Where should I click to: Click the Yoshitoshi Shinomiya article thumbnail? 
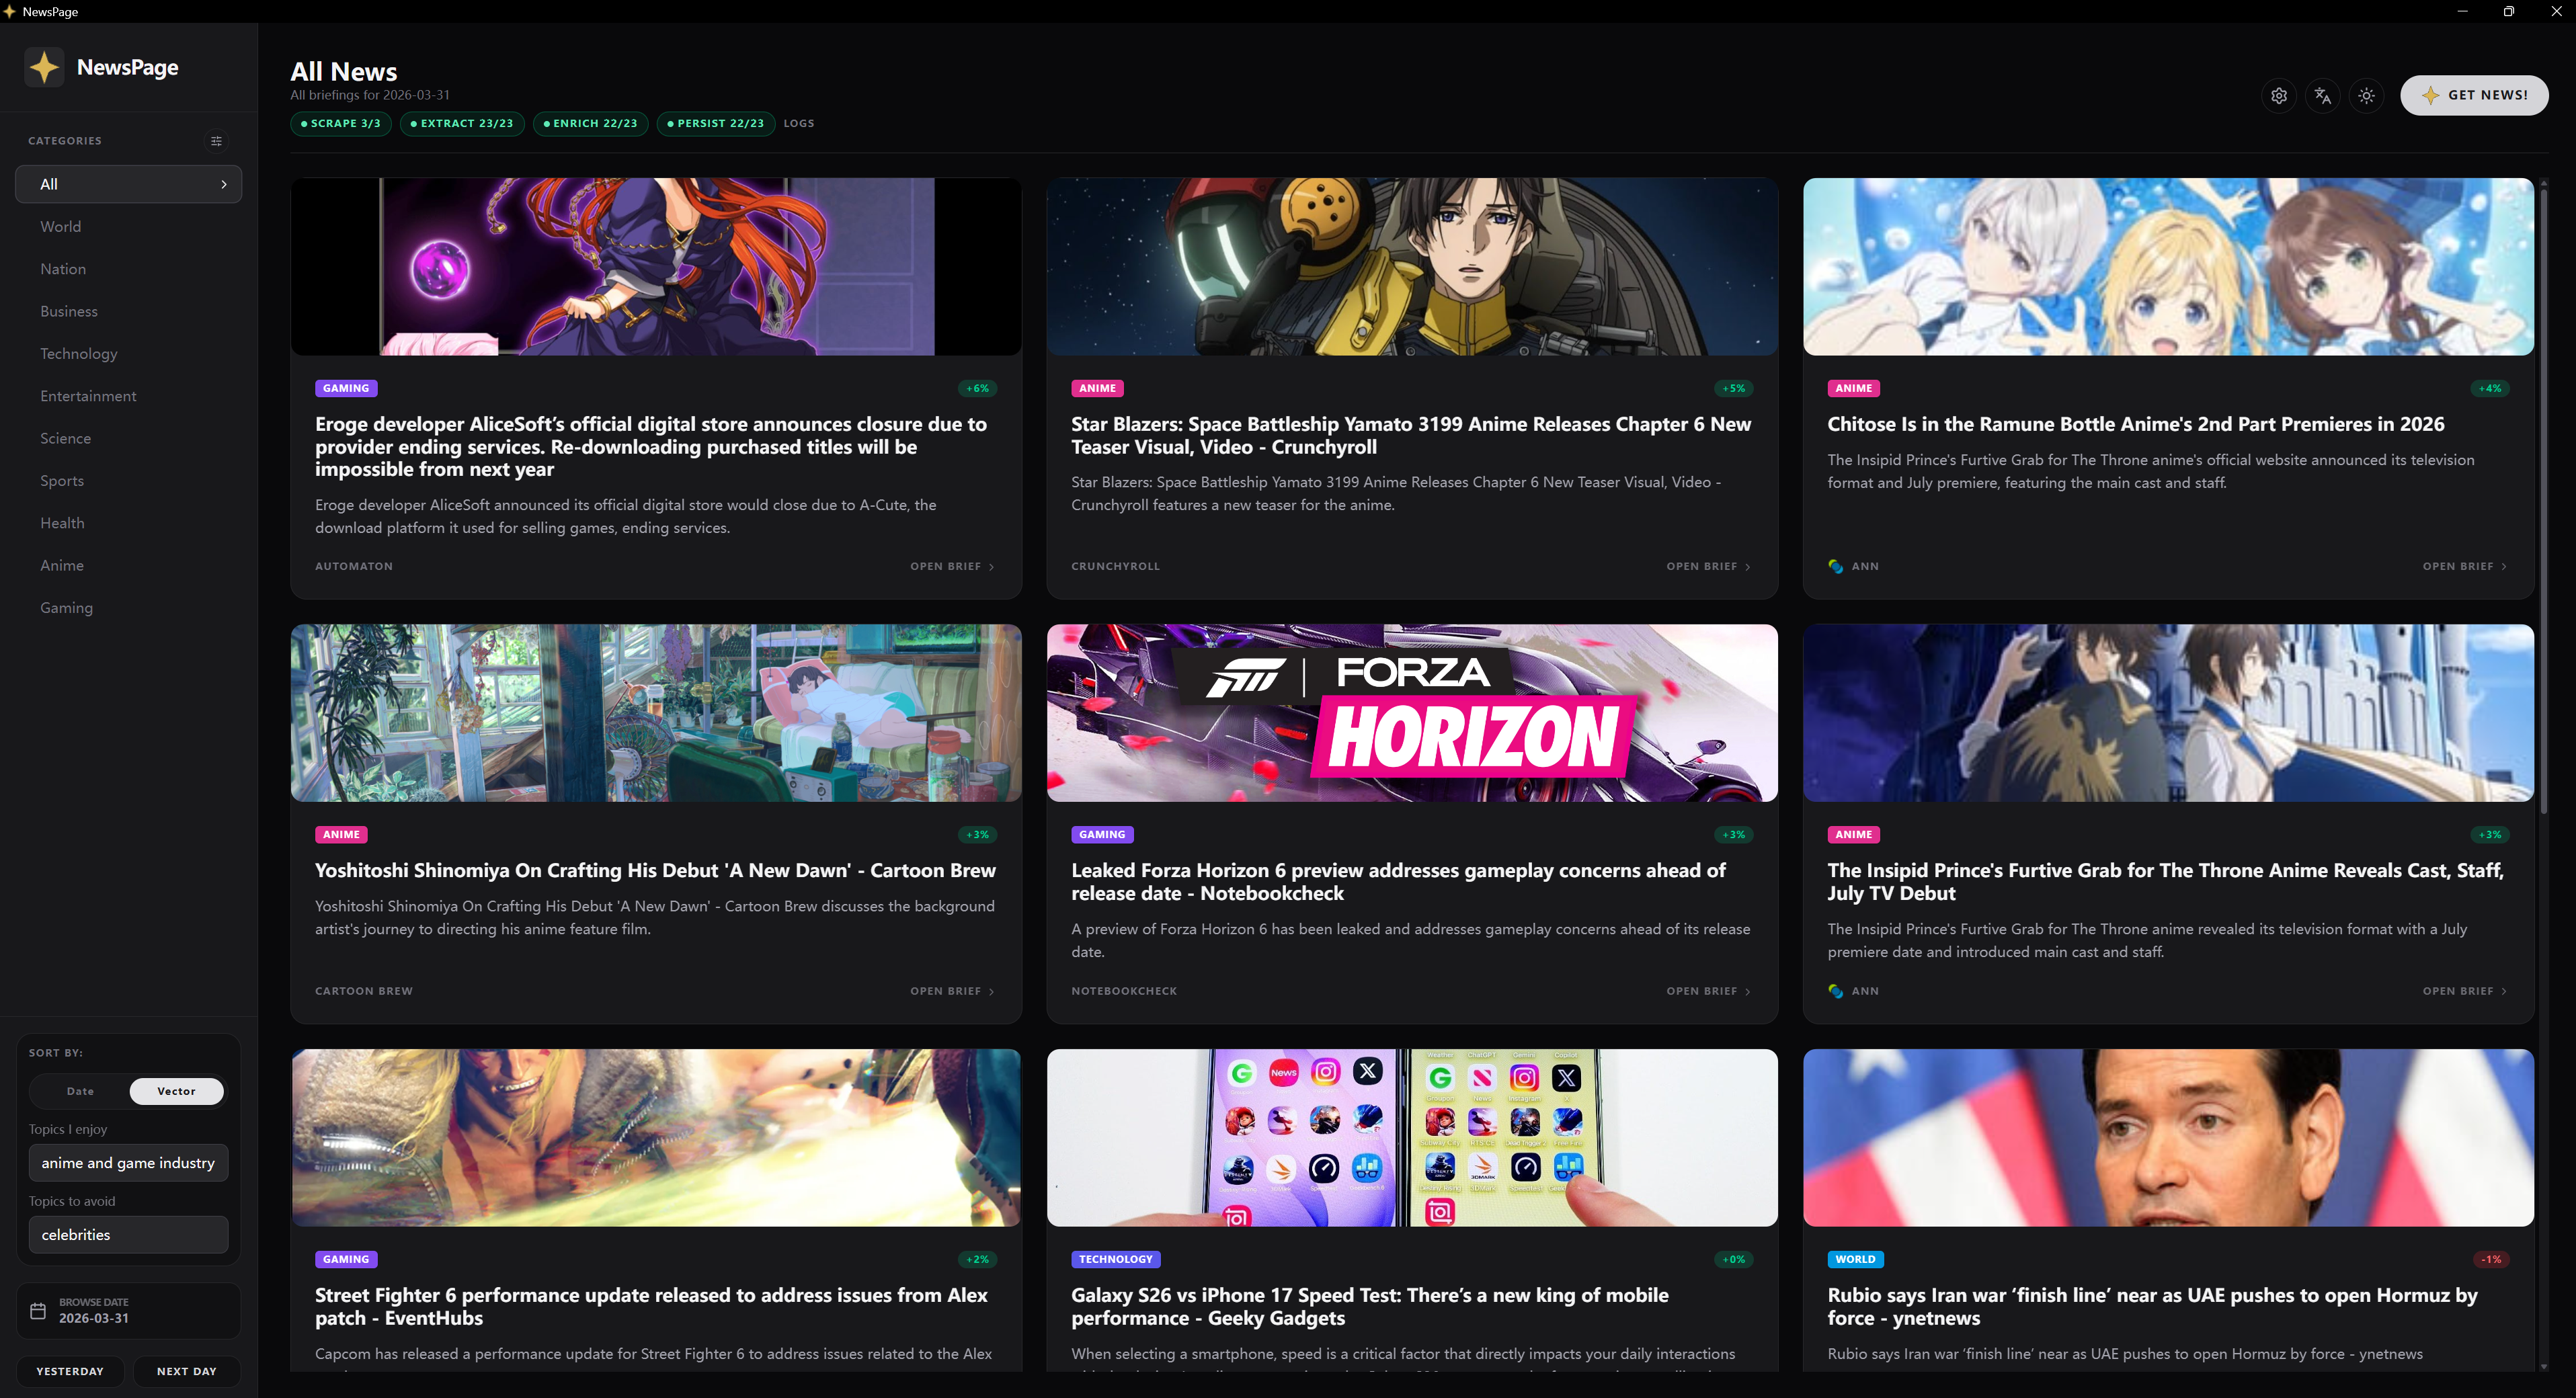656,713
